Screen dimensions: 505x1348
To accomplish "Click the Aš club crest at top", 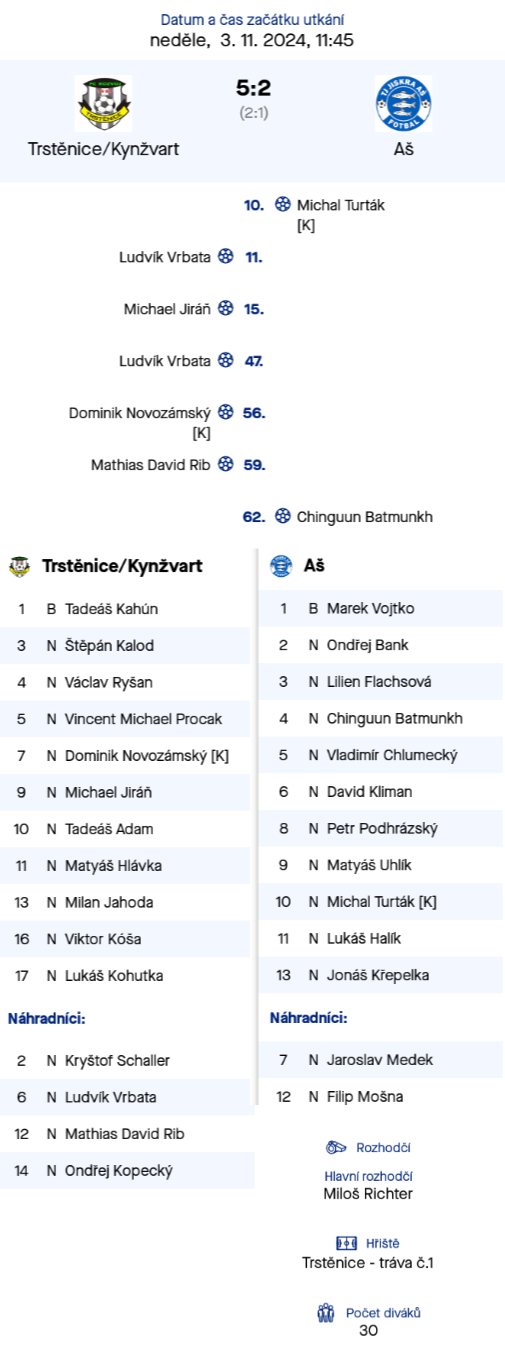I will tap(403, 103).
